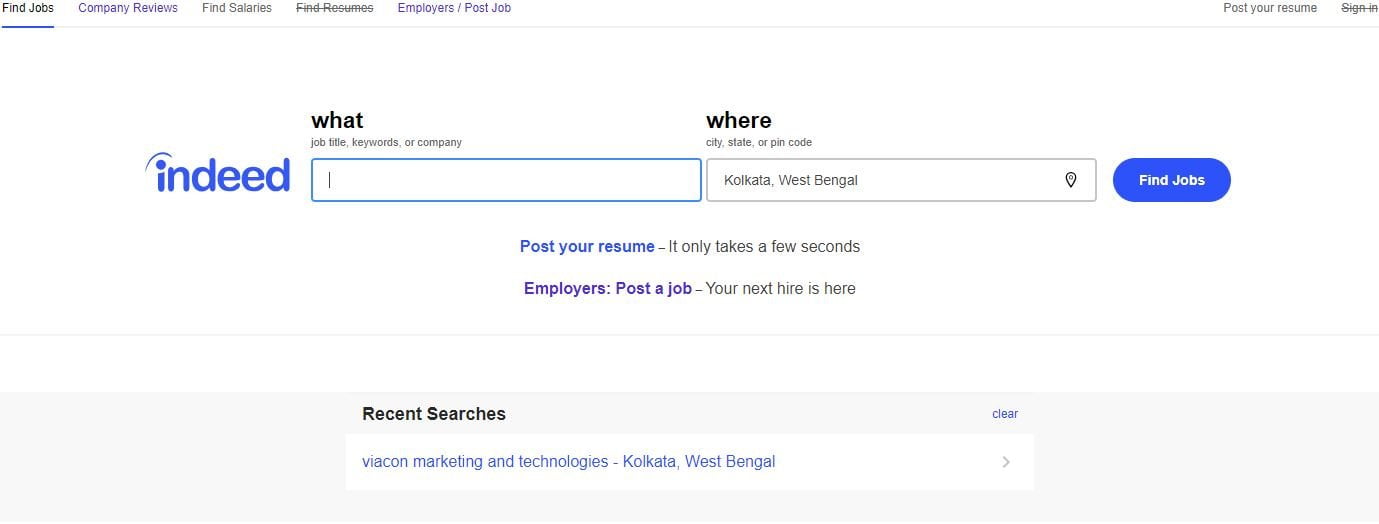This screenshot has height=524, width=1379.
Task: Focus the what job title input field
Action: (x=506, y=180)
